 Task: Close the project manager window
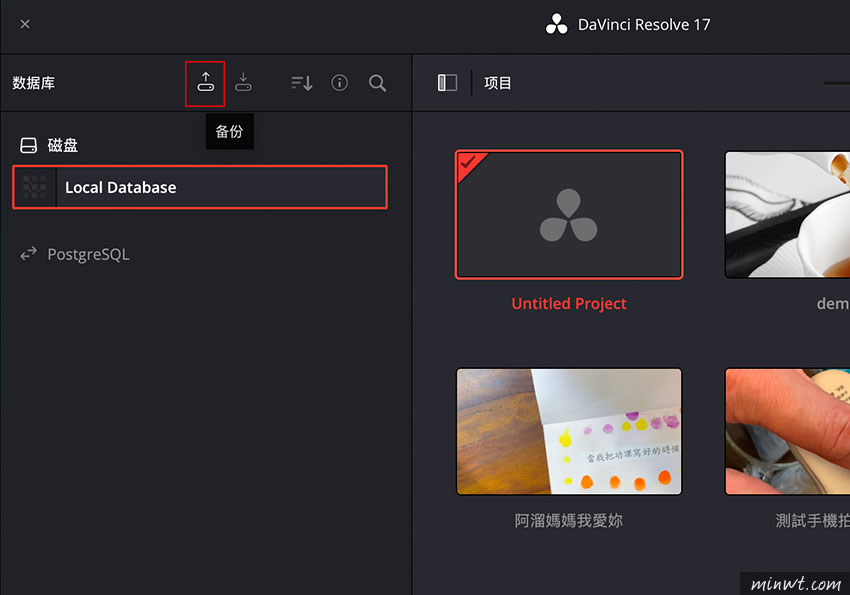[x=25, y=24]
